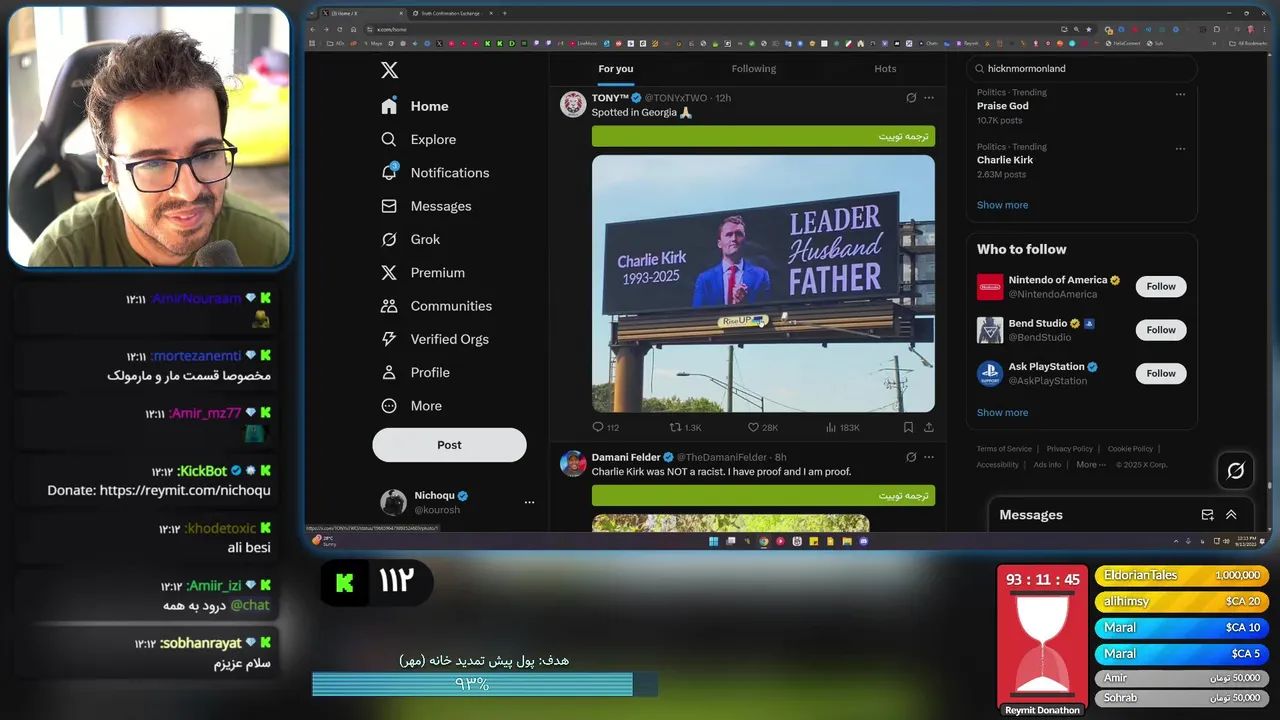Open more options on Damani Felder's tweet
The width and height of the screenshot is (1280, 720).
click(x=929, y=457)
